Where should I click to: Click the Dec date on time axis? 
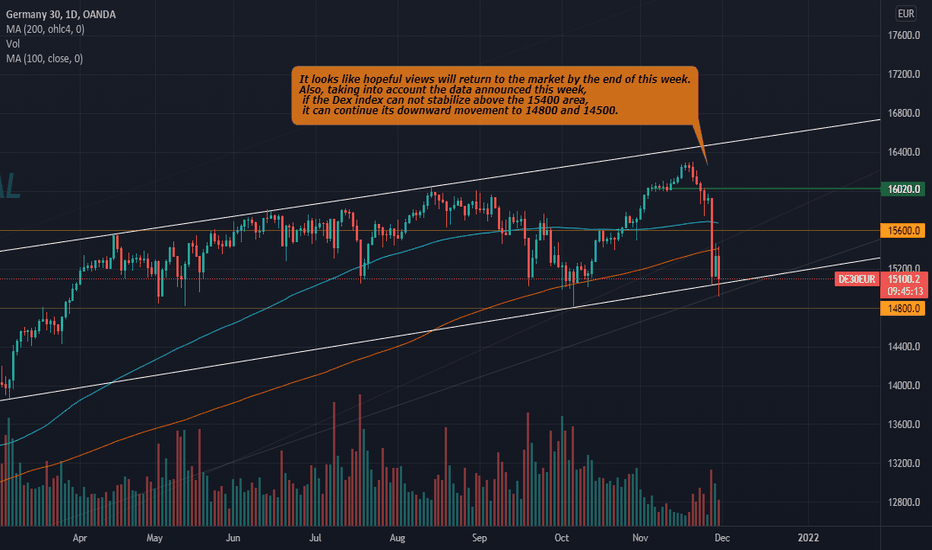[x=722, y=538]
